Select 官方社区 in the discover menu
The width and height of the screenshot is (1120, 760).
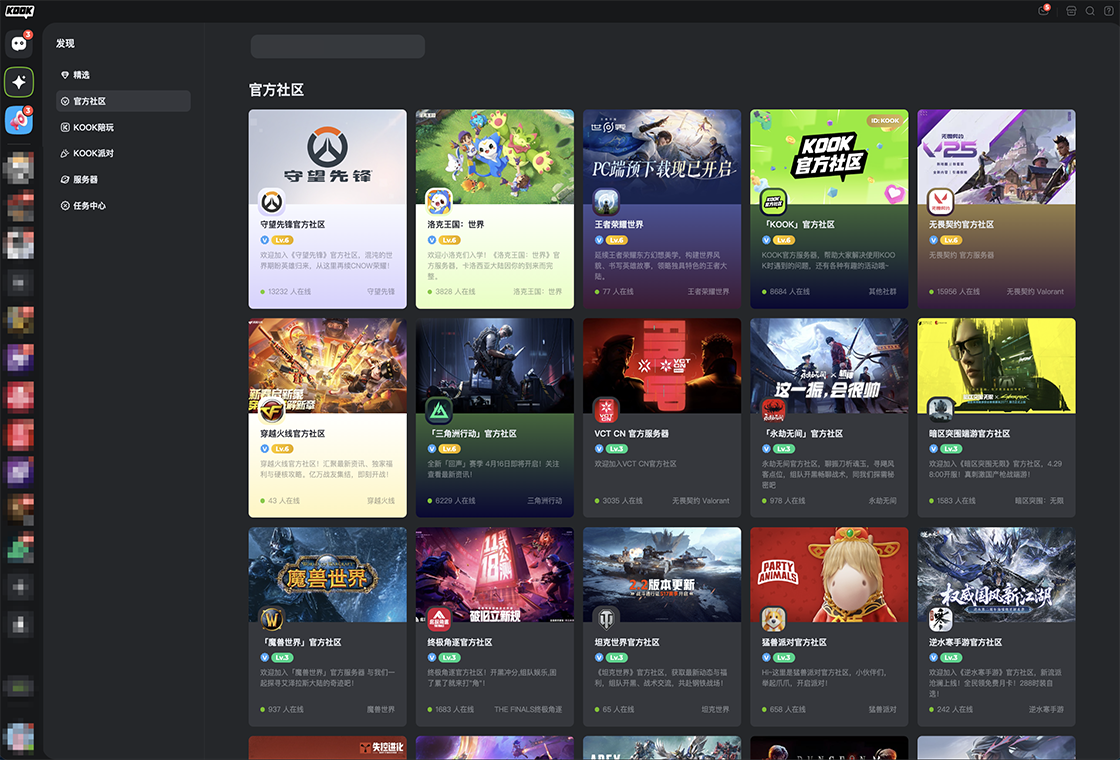click(123, 101)
